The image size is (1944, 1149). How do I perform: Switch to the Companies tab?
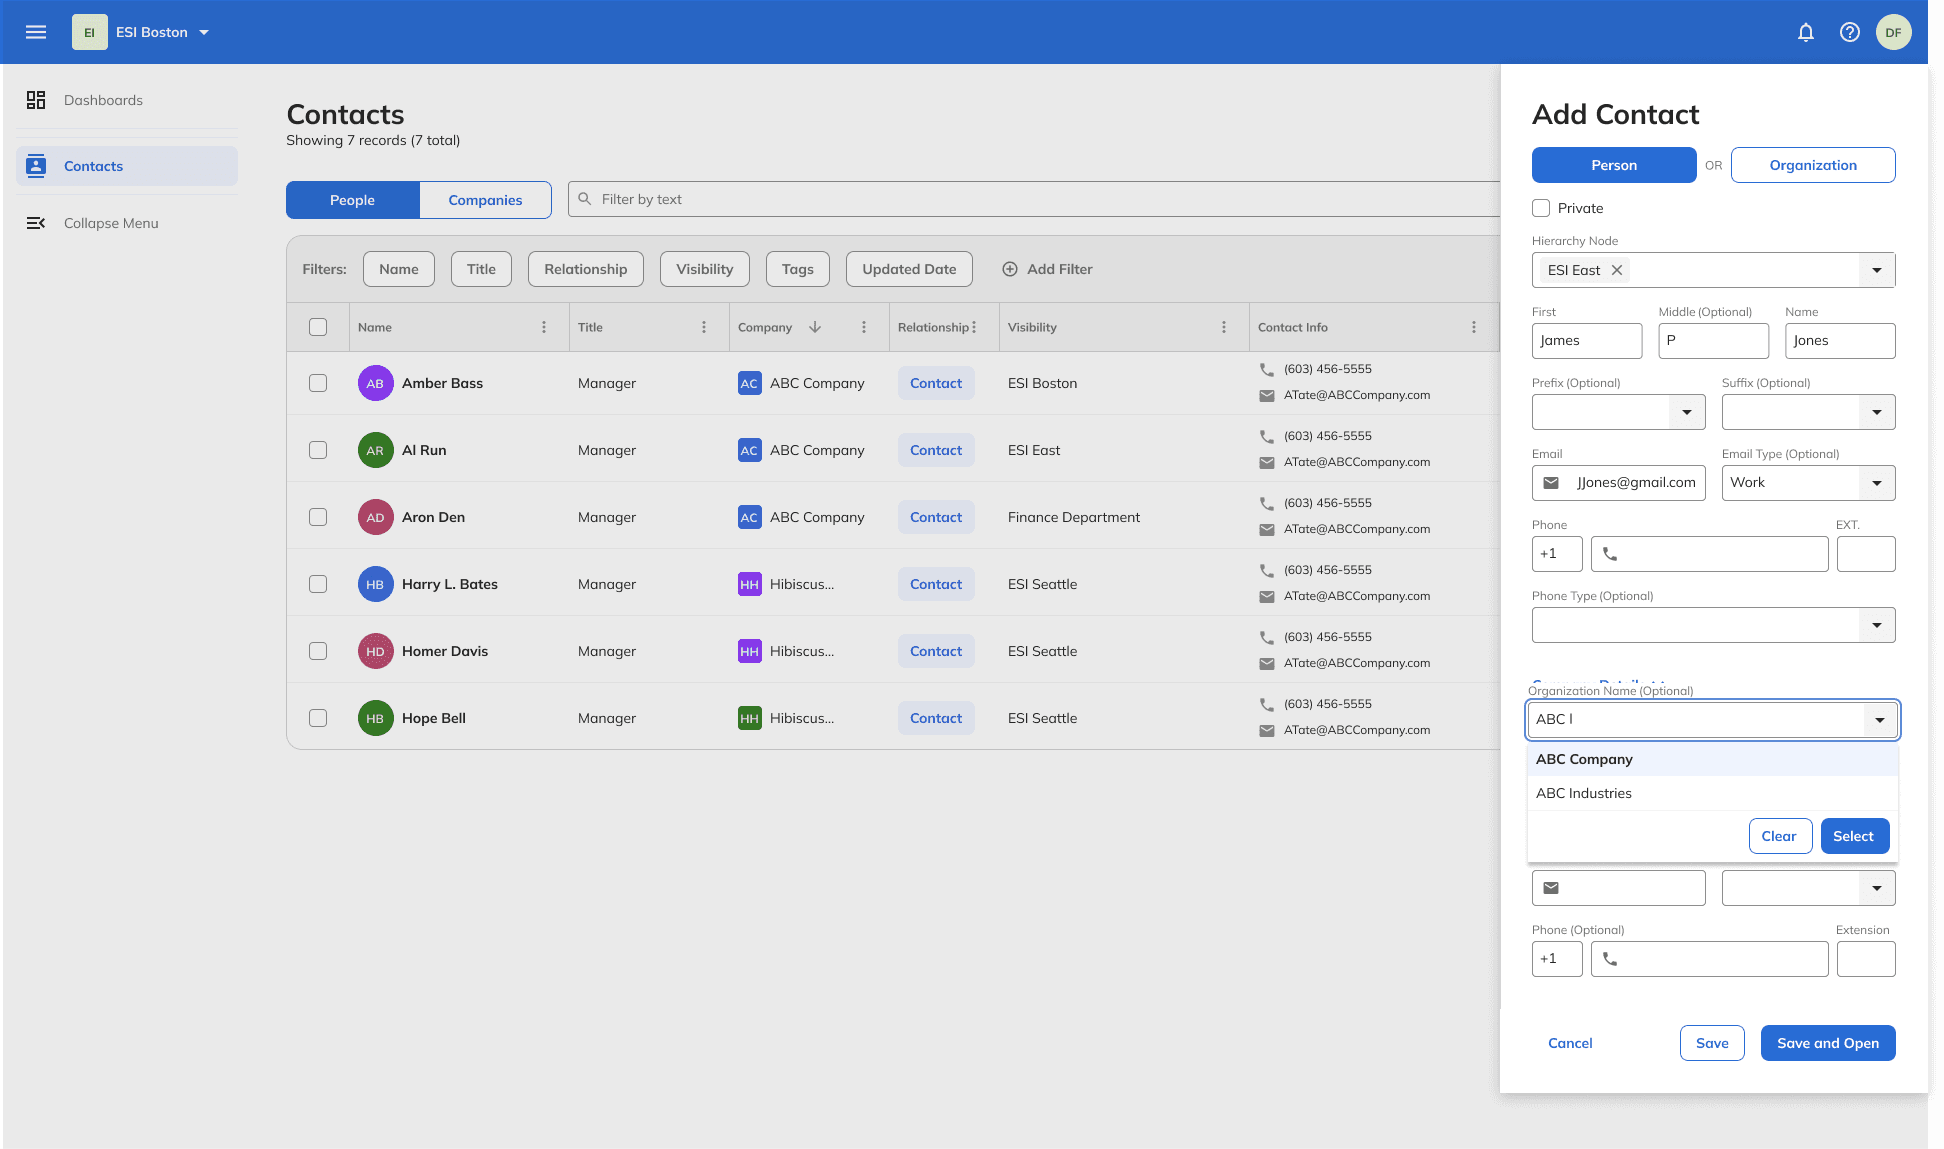(485, 200)
